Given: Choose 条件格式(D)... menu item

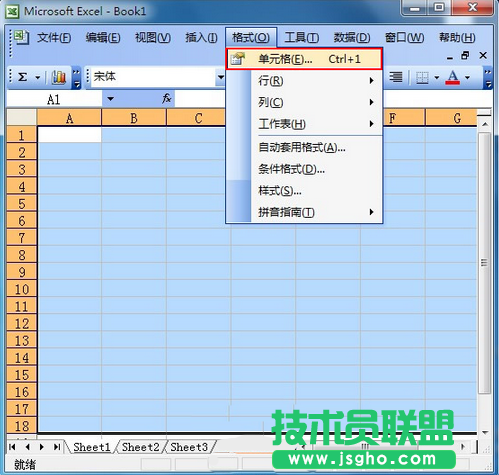Looking at the screenshot, I should tap(304, 169).
